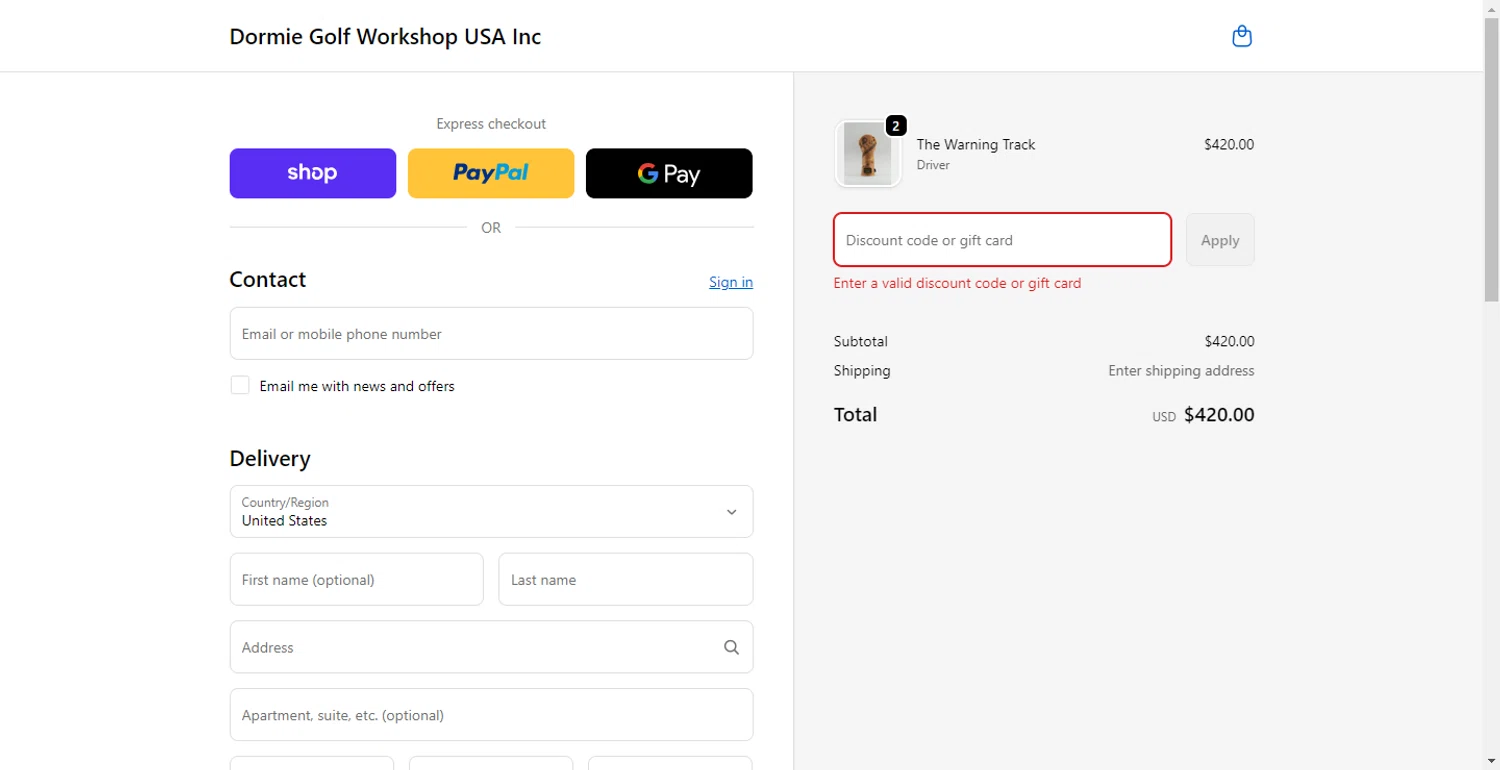Click the page vertical scrollbar thumb
The width and height of the screenshot is (1500, 770).
(1491, 160)
